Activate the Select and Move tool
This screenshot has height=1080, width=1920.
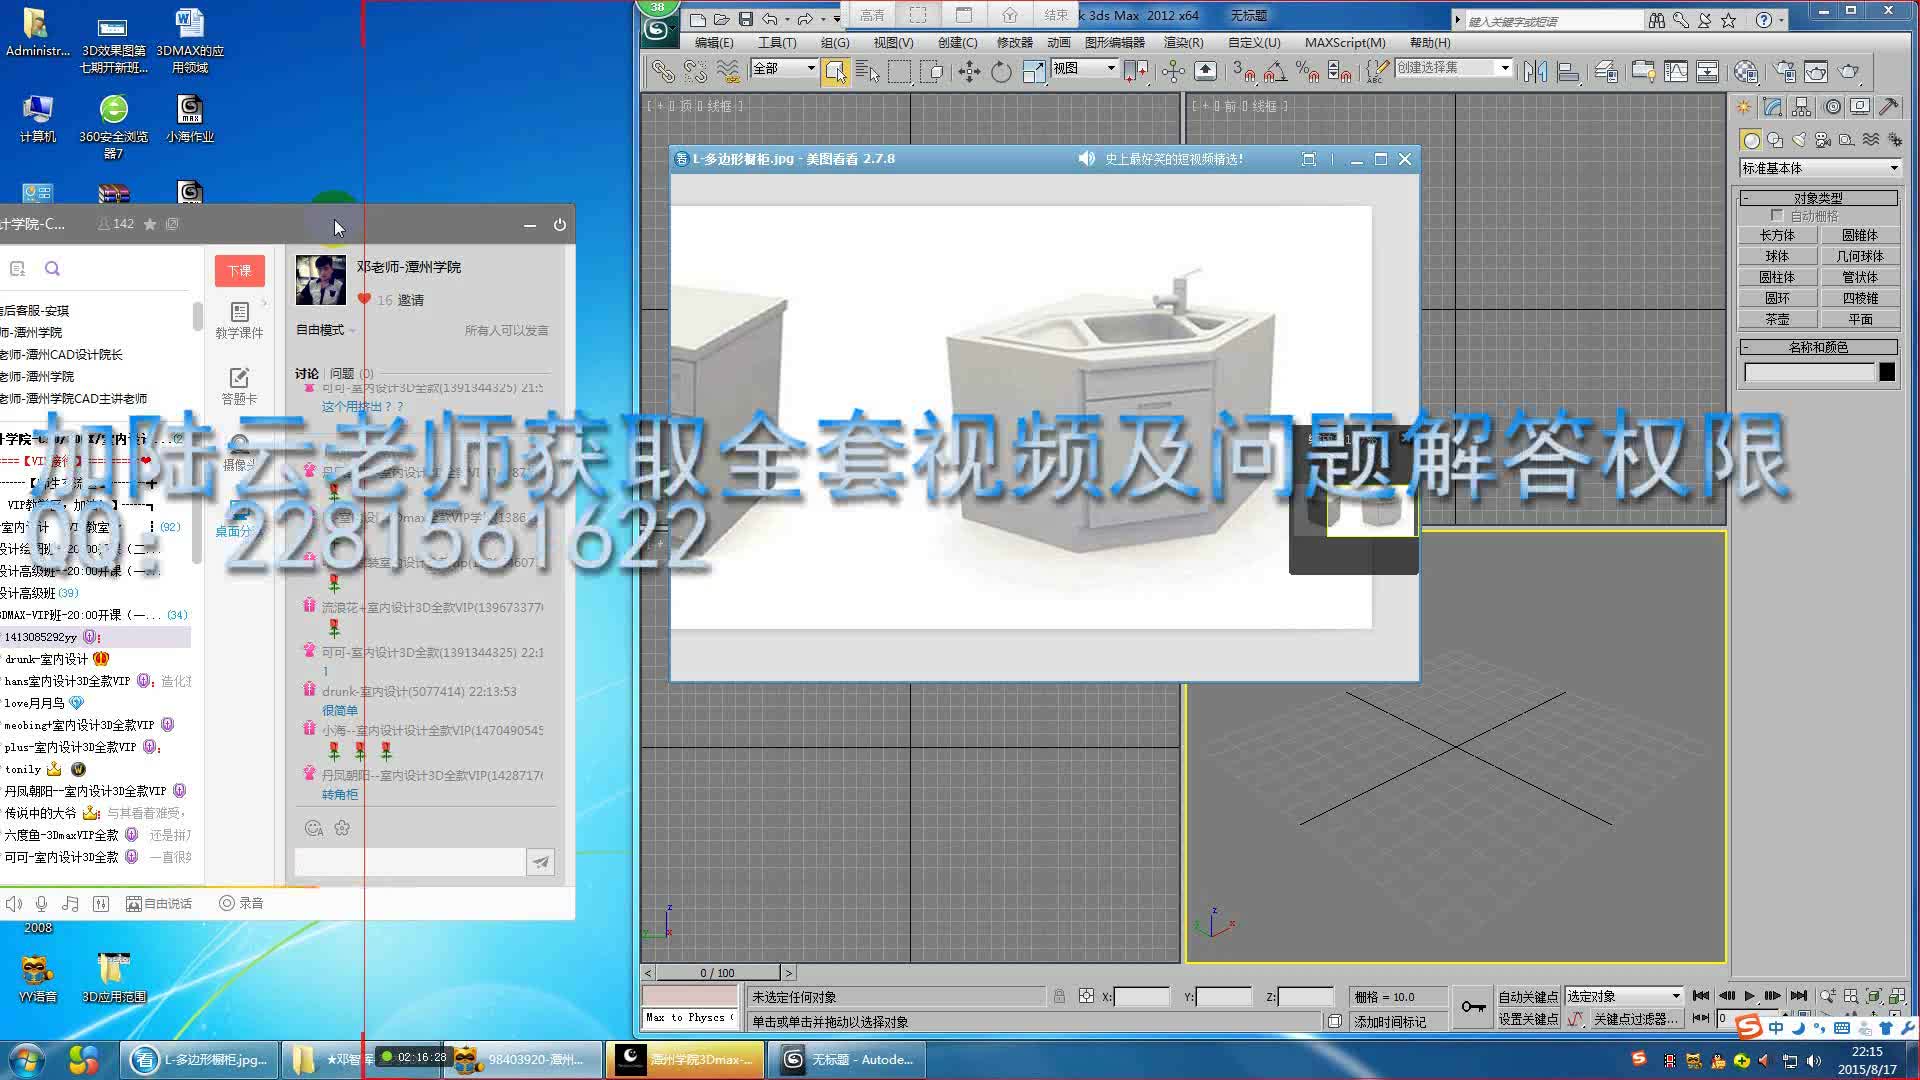tap(968, 71)
